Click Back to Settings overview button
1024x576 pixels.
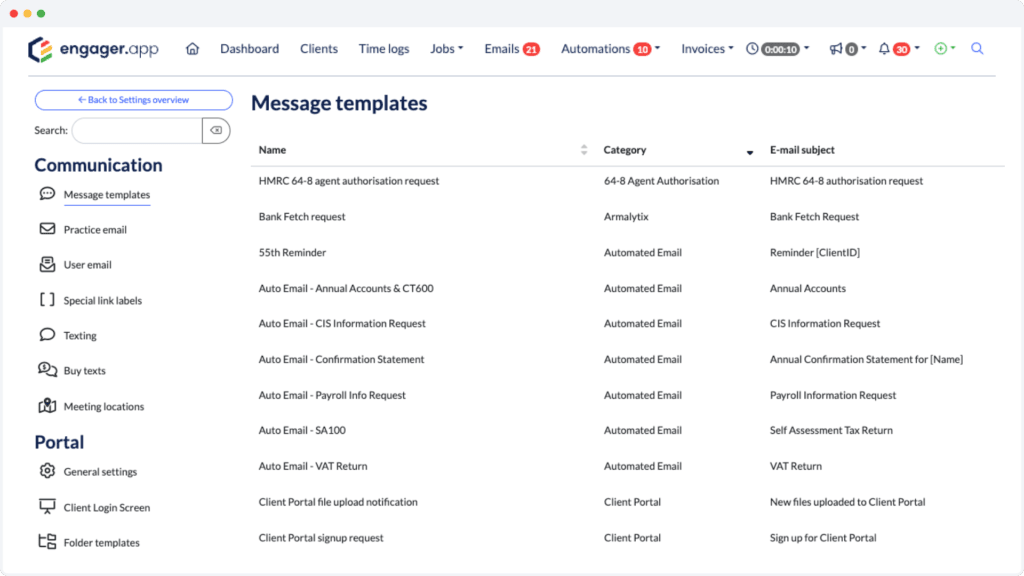point(134,100)
